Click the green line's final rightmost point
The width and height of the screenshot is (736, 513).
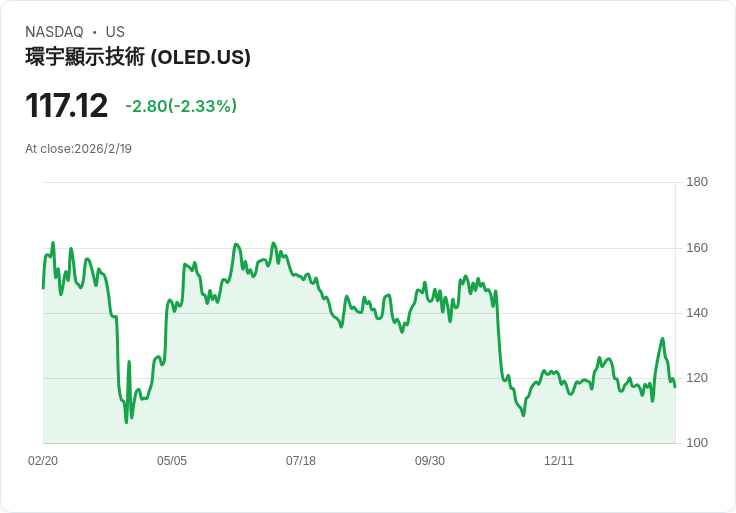[x=675, y=386]
